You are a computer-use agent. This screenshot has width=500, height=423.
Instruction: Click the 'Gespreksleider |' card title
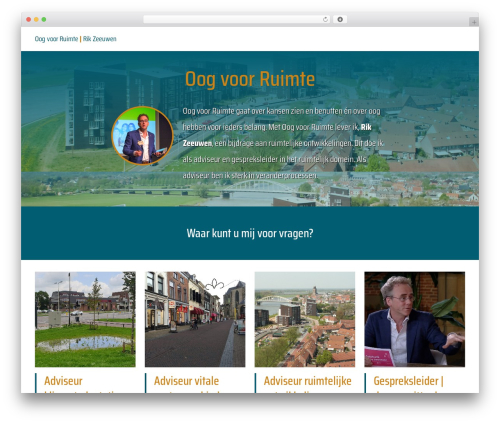(x=408, y=381)
